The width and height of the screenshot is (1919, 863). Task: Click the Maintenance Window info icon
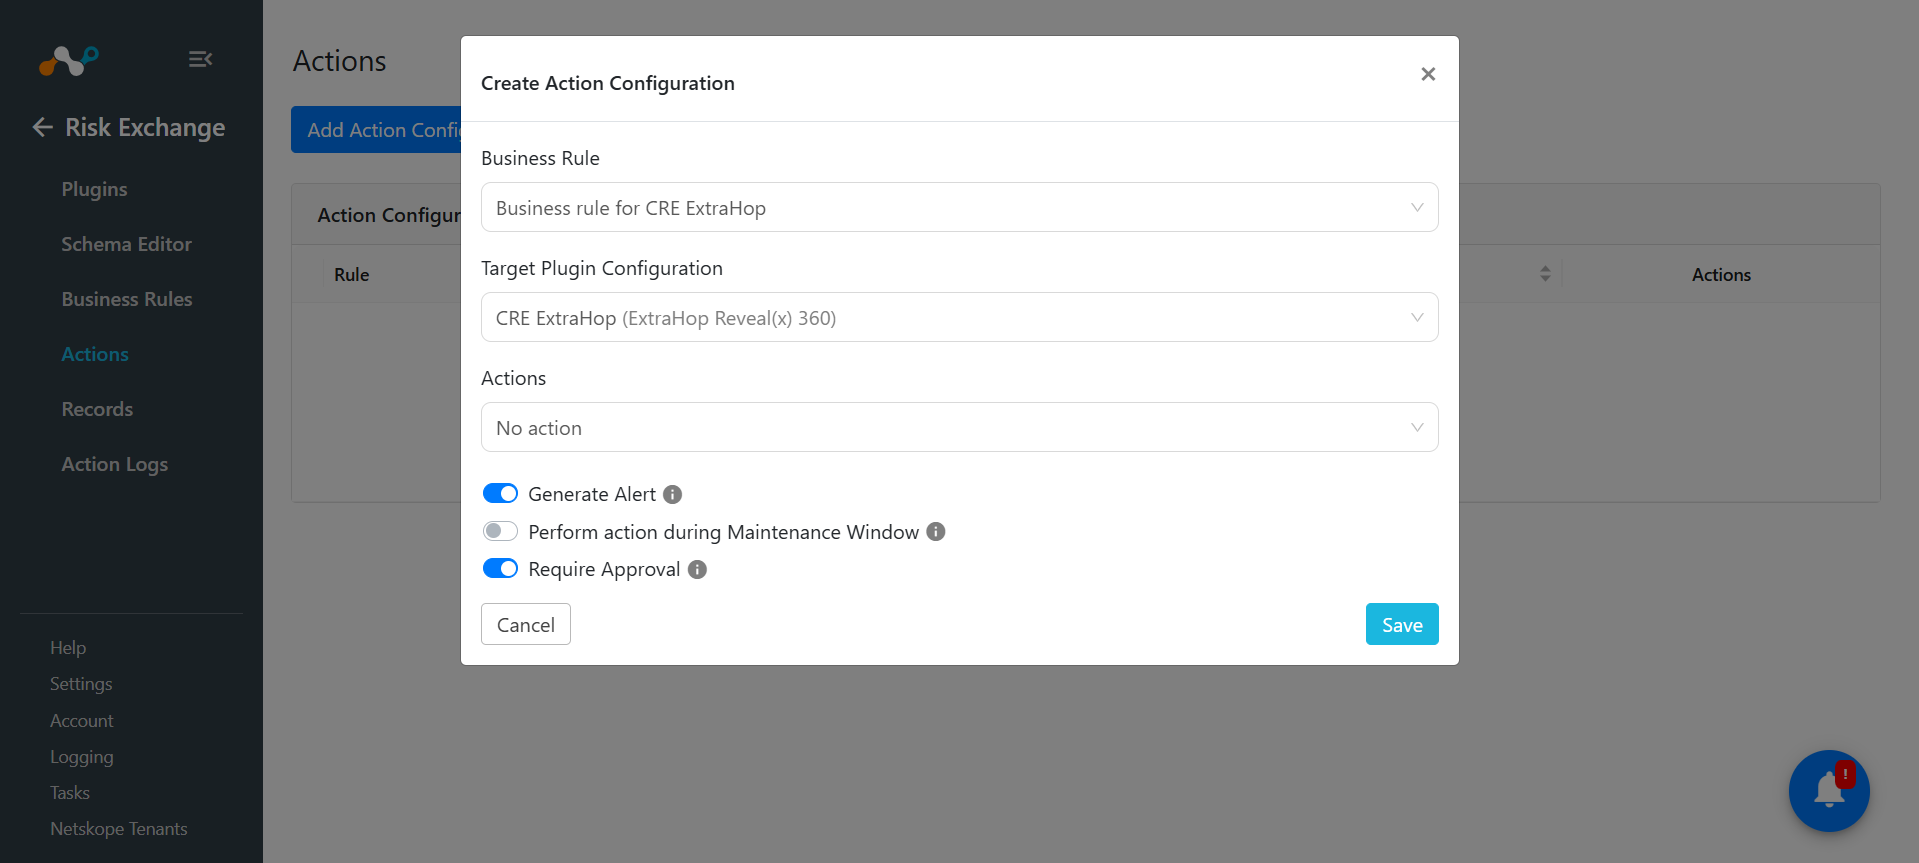936,532
